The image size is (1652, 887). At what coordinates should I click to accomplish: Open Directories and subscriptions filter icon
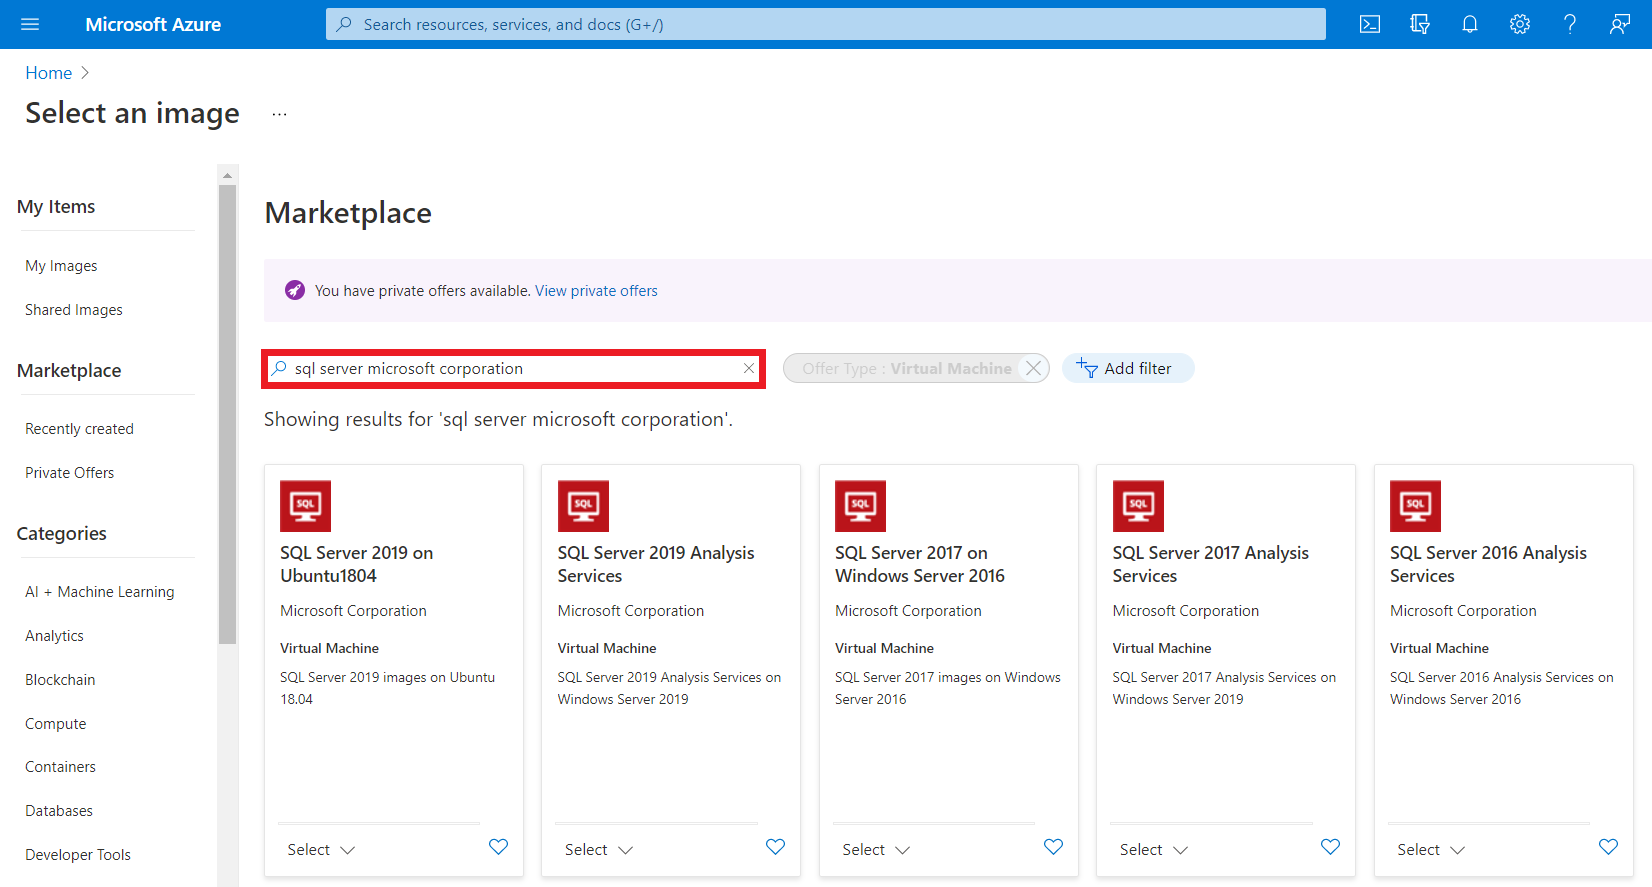[x=1420, y=24]
